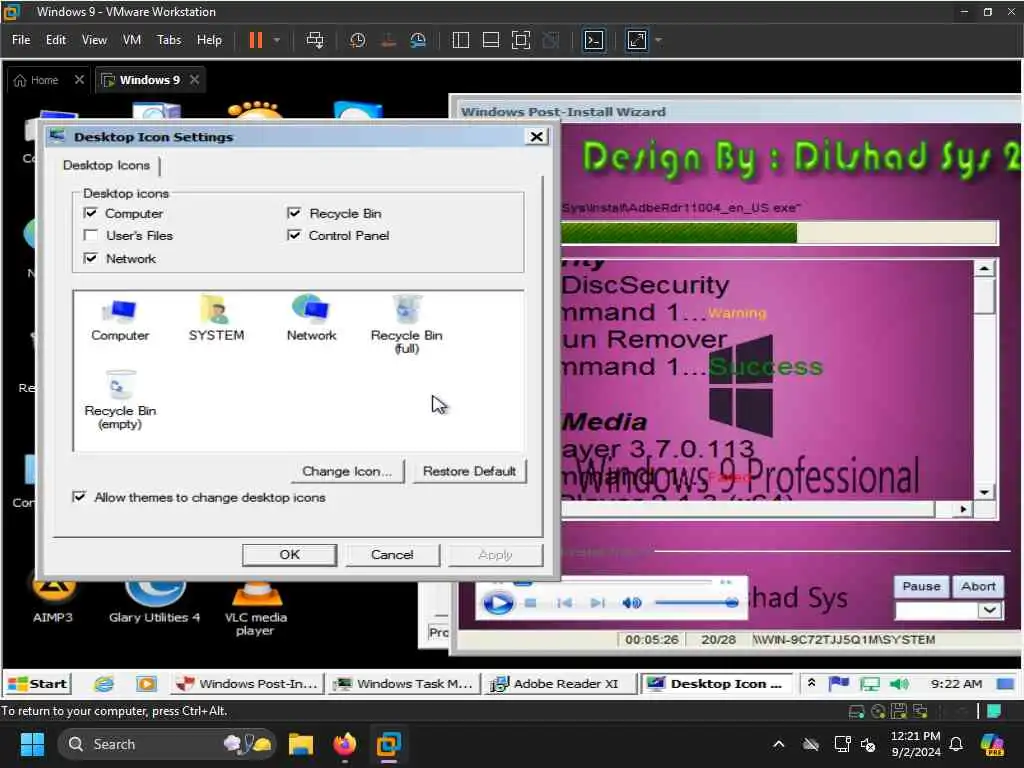This screenshot has height=768, width=1024.
Task: Enable the User's Files checkbox
Action: click(91, 235)
